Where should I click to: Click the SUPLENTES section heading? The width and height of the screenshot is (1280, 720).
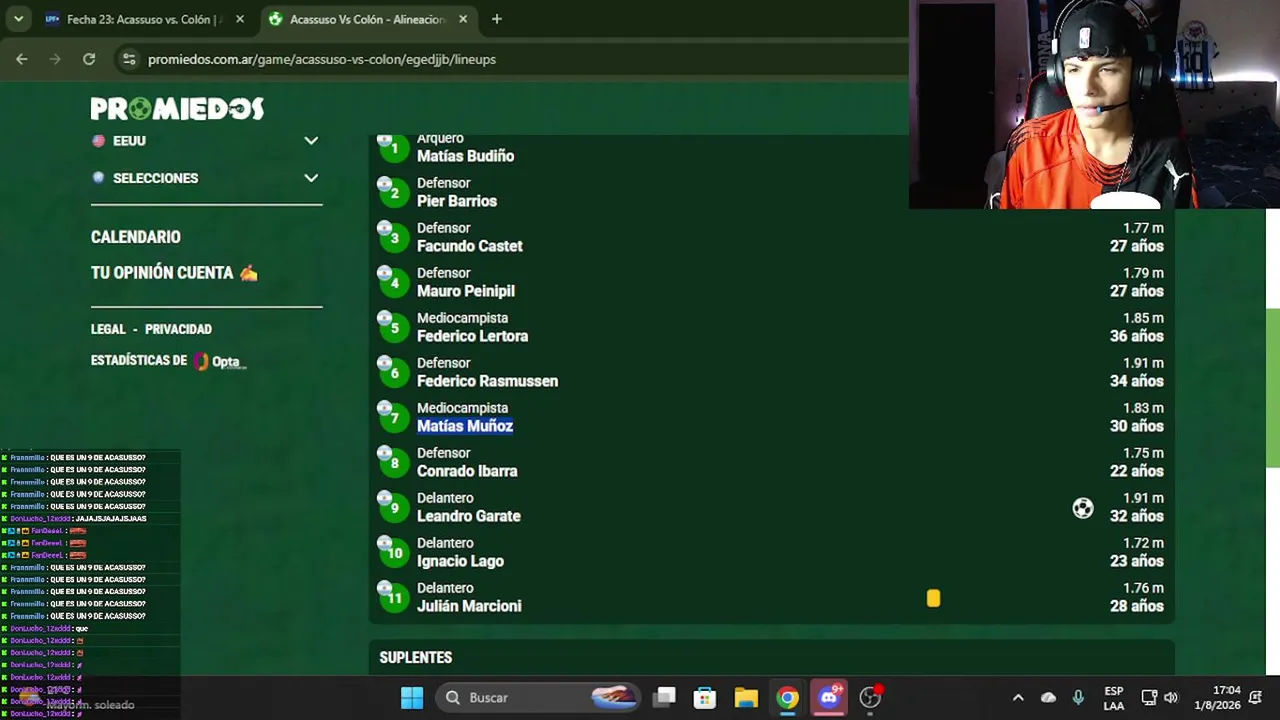[x=416, y=658]
